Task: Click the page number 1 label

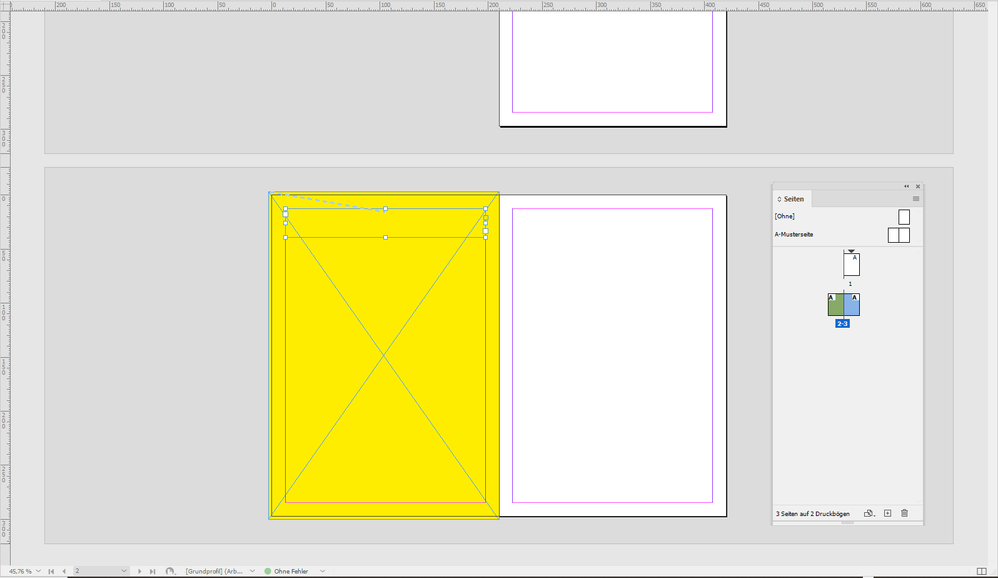Action: point(850,284)
